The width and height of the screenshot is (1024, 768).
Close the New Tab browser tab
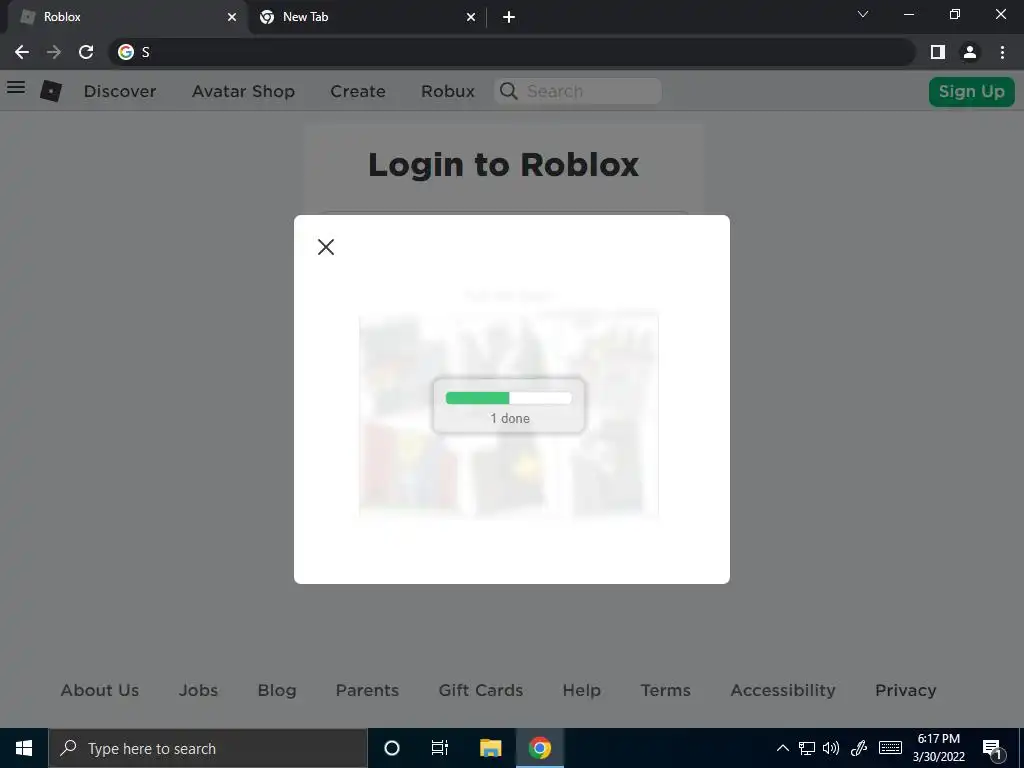coord(471,17)
